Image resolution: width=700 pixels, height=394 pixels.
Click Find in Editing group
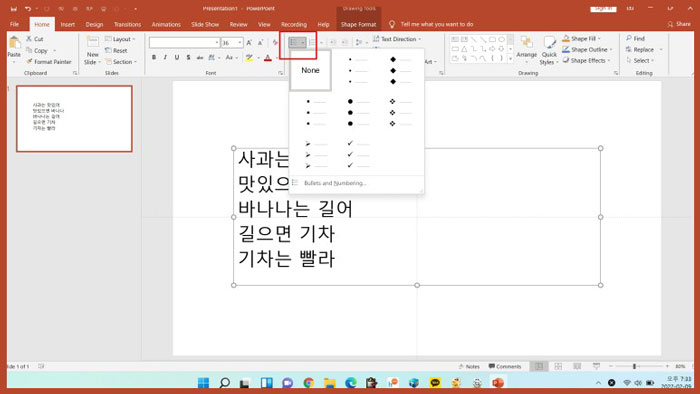(x=635, y=39)
